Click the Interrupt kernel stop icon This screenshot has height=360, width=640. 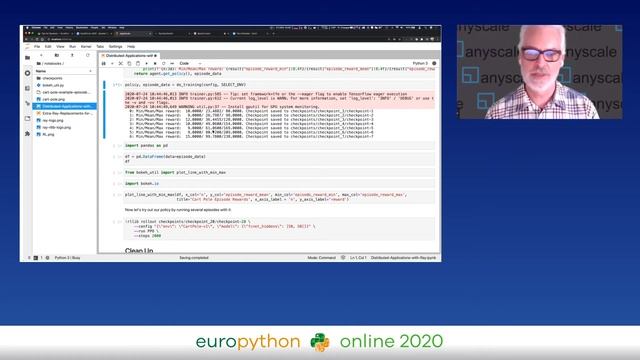point(155,64)
